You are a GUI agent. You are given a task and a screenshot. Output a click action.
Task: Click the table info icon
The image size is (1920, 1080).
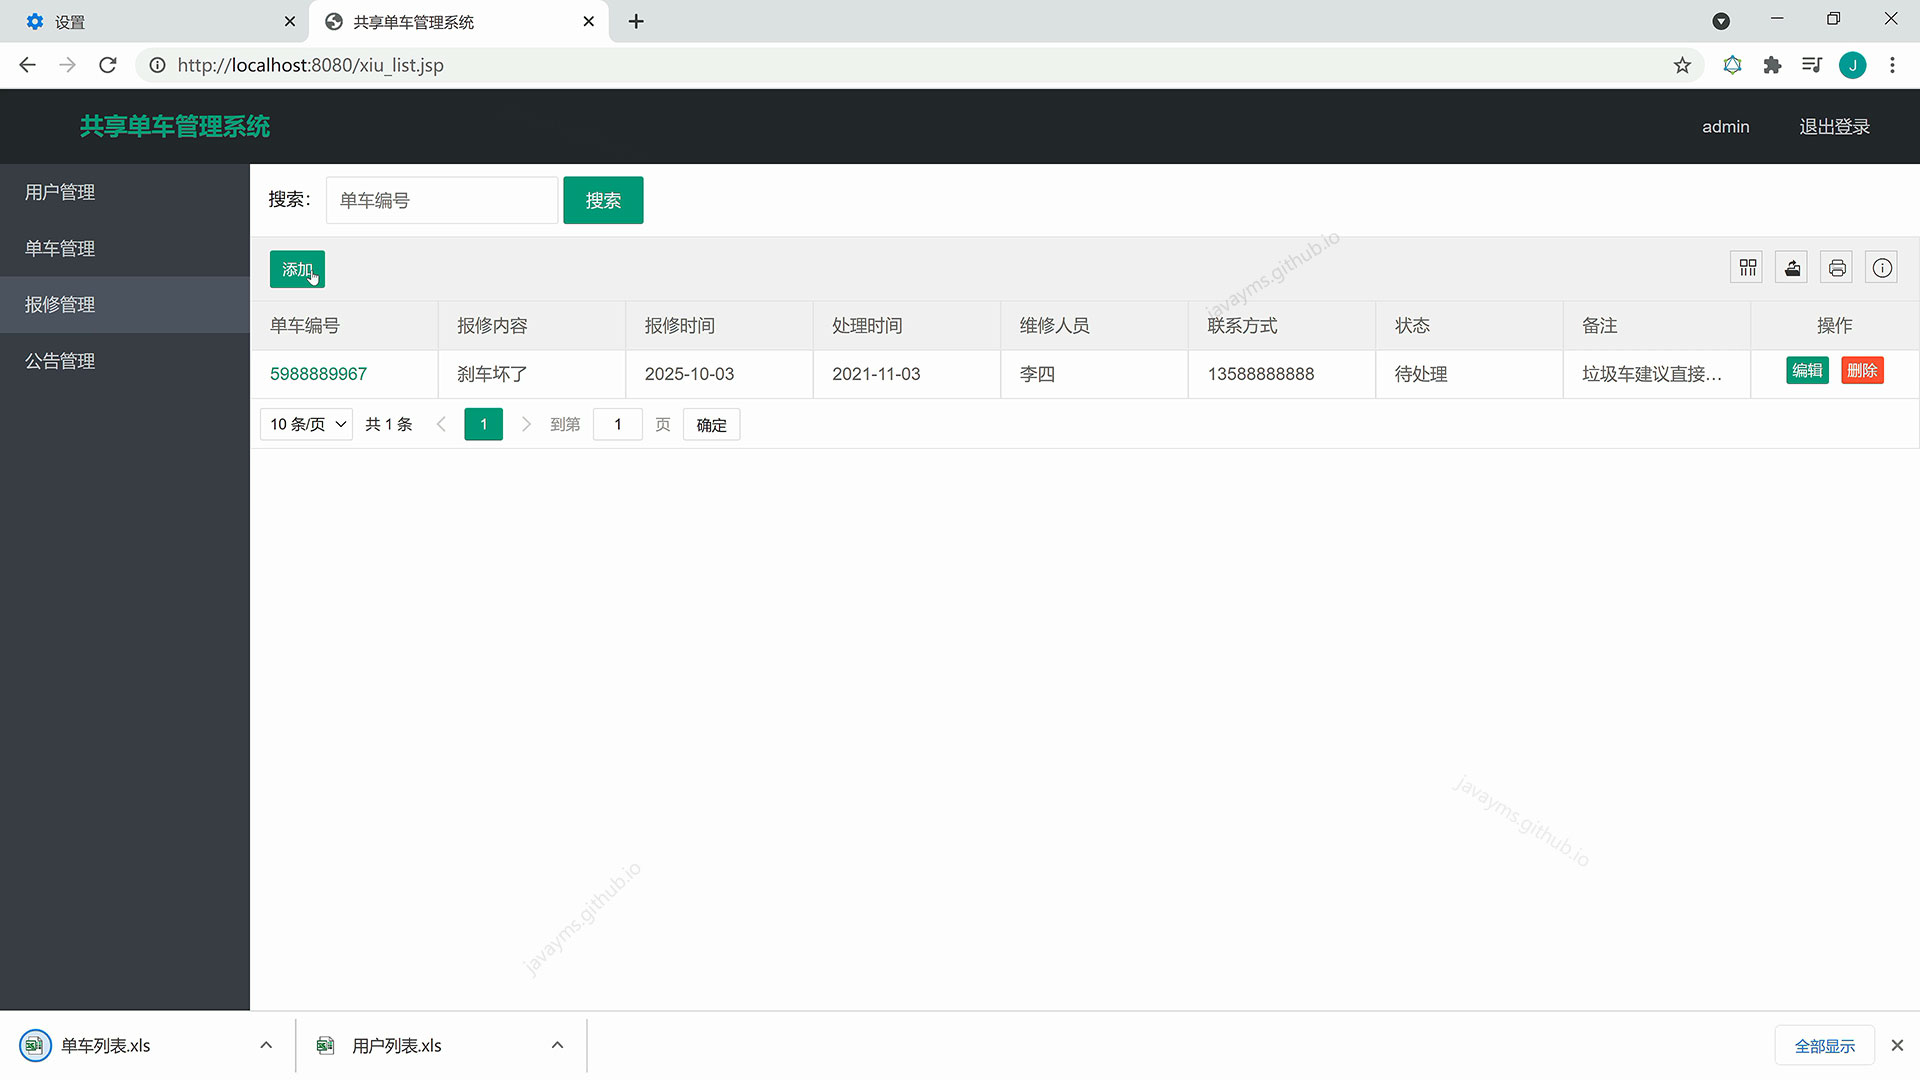[1881, 267]
